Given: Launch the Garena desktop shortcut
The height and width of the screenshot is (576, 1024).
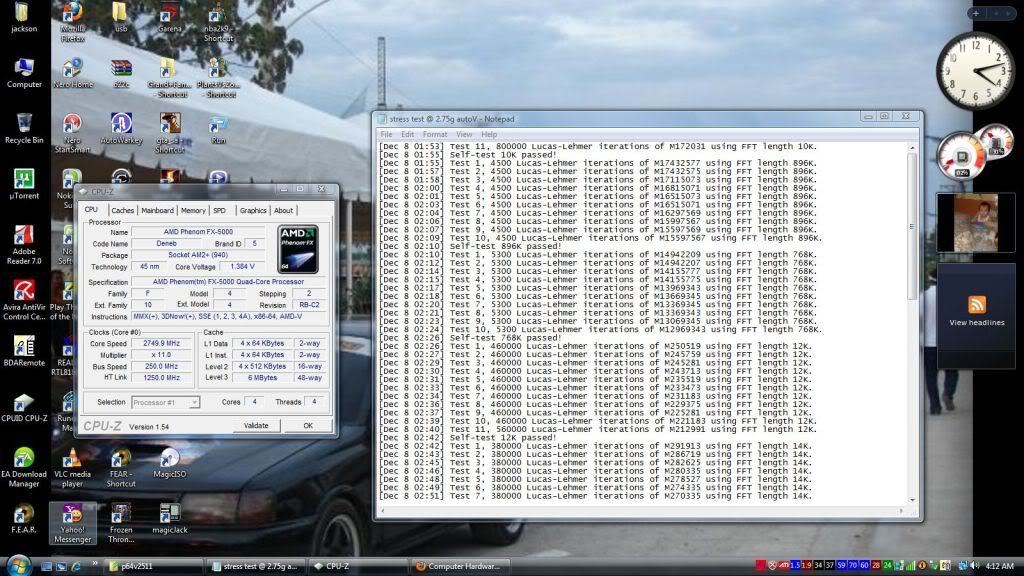Looking at the screenshot, I should point(170,17).
